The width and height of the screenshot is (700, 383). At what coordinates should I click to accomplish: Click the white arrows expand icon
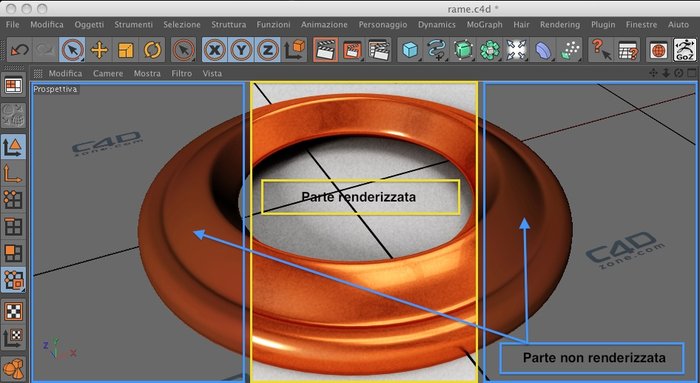click(516, 50)
